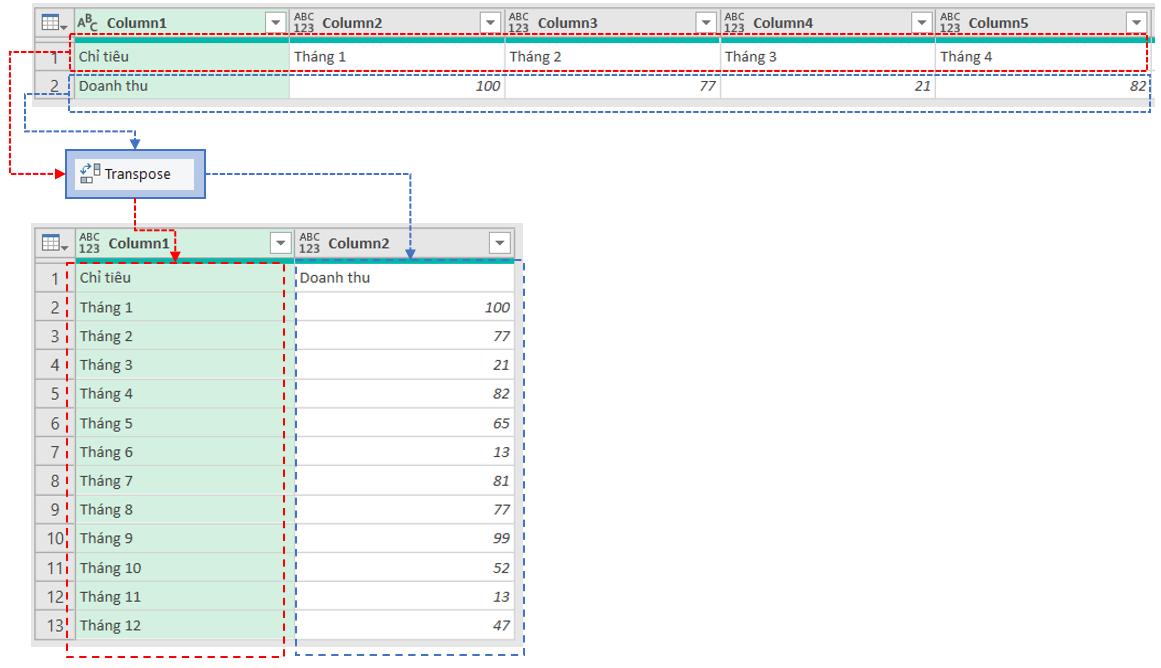The height and width of the screenshot is (668, 1161).
Task: Click the 'Tháng 4' cell in the top table
Action: pos(1043,56)
